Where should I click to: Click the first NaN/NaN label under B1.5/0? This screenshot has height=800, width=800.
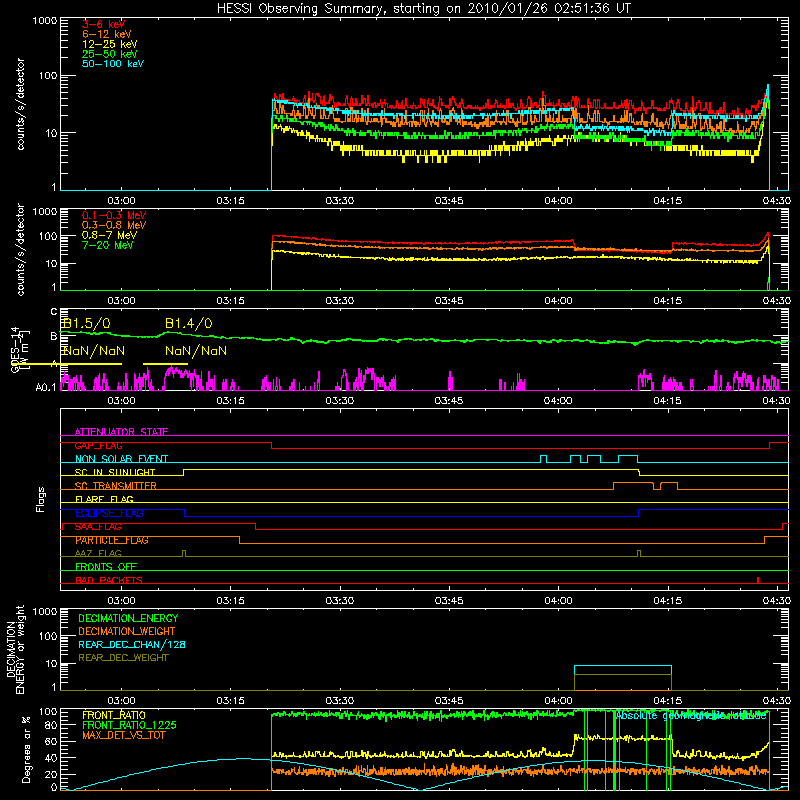[94, 351]
